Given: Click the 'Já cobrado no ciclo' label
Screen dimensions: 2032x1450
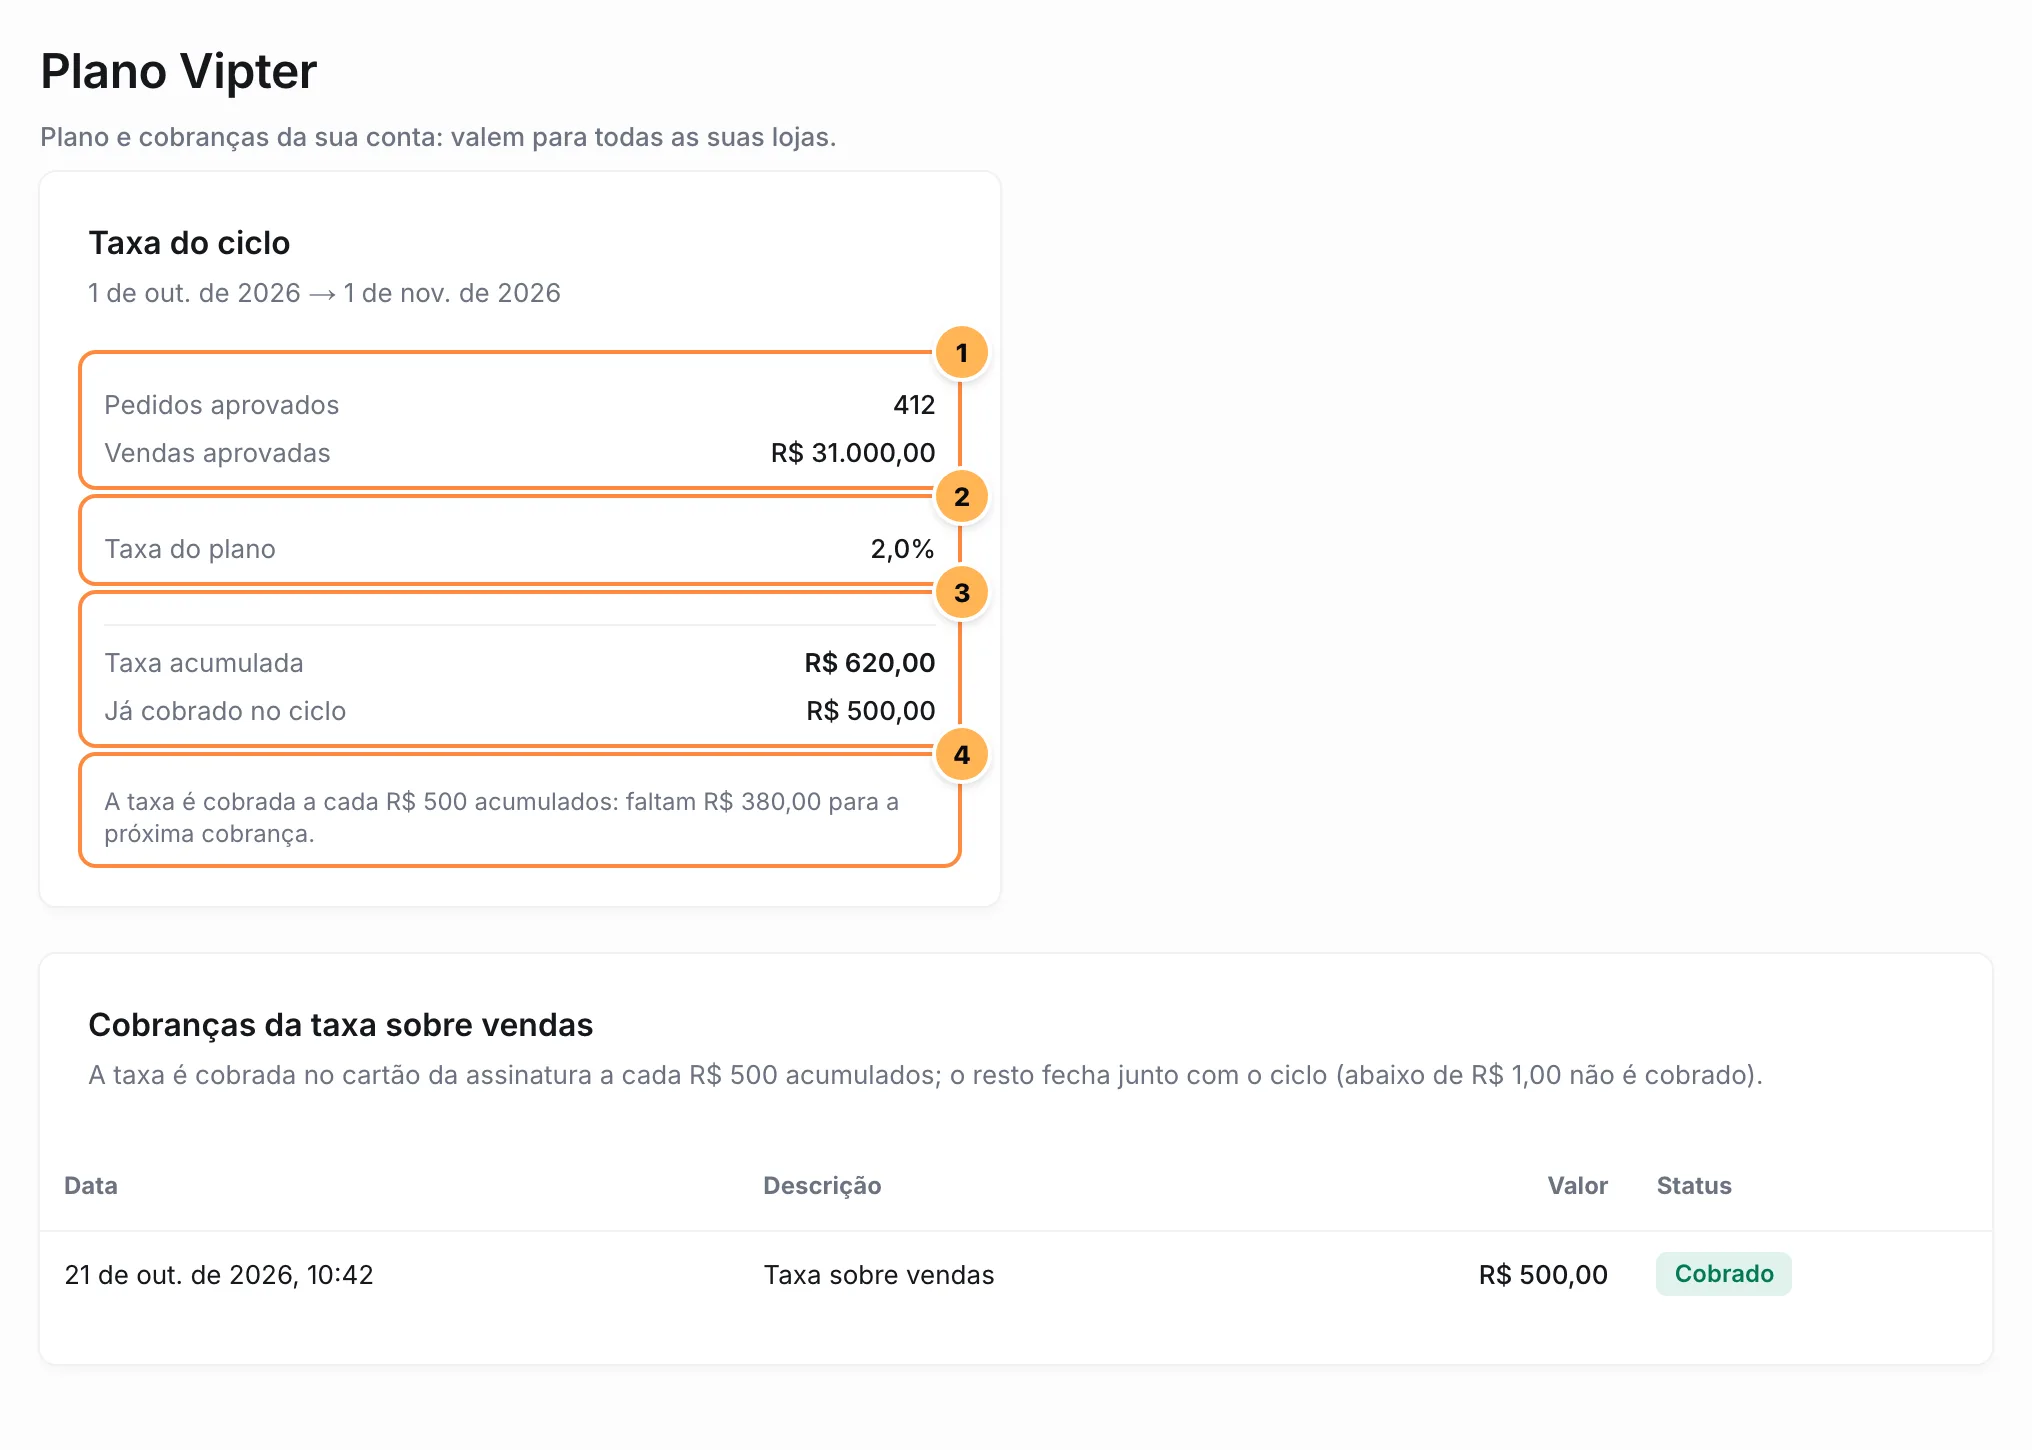Looking at the screenshot, I should [x=225, y=711].
